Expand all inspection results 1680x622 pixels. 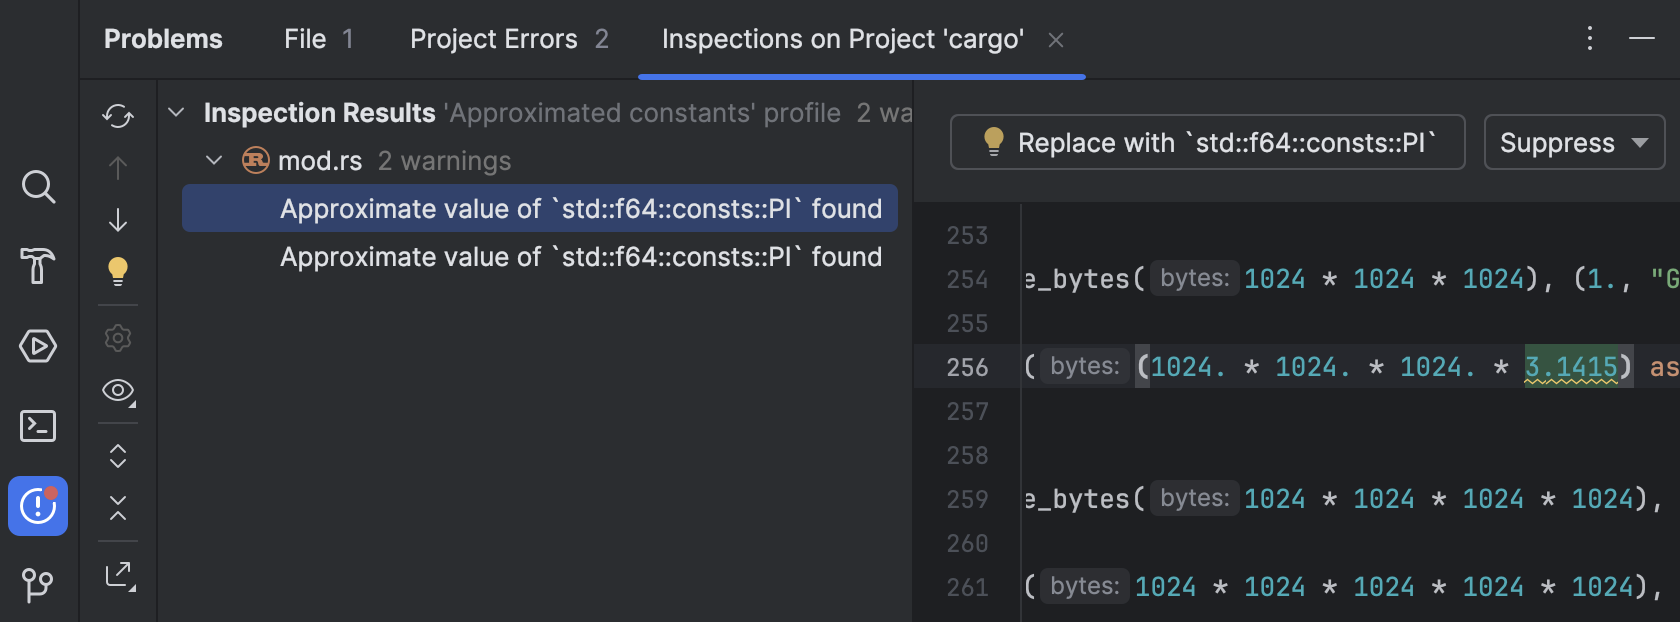118,456
